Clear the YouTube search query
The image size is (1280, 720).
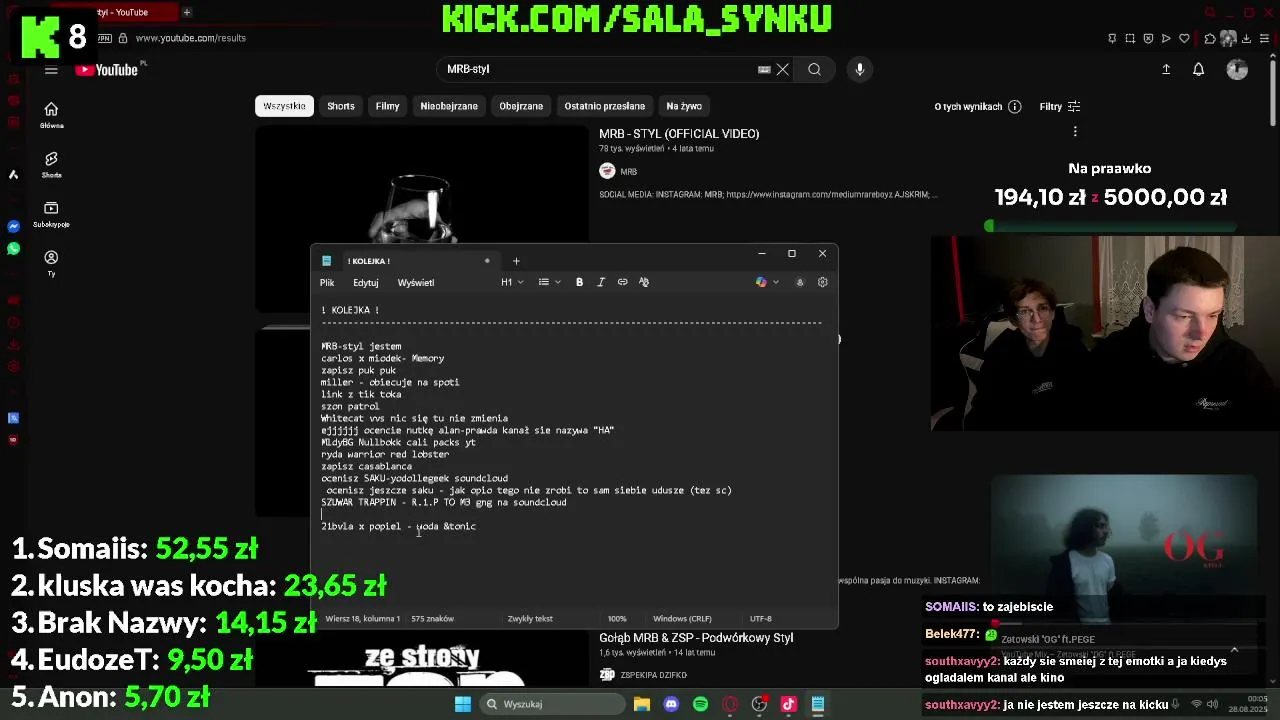[x=783, y=69]
